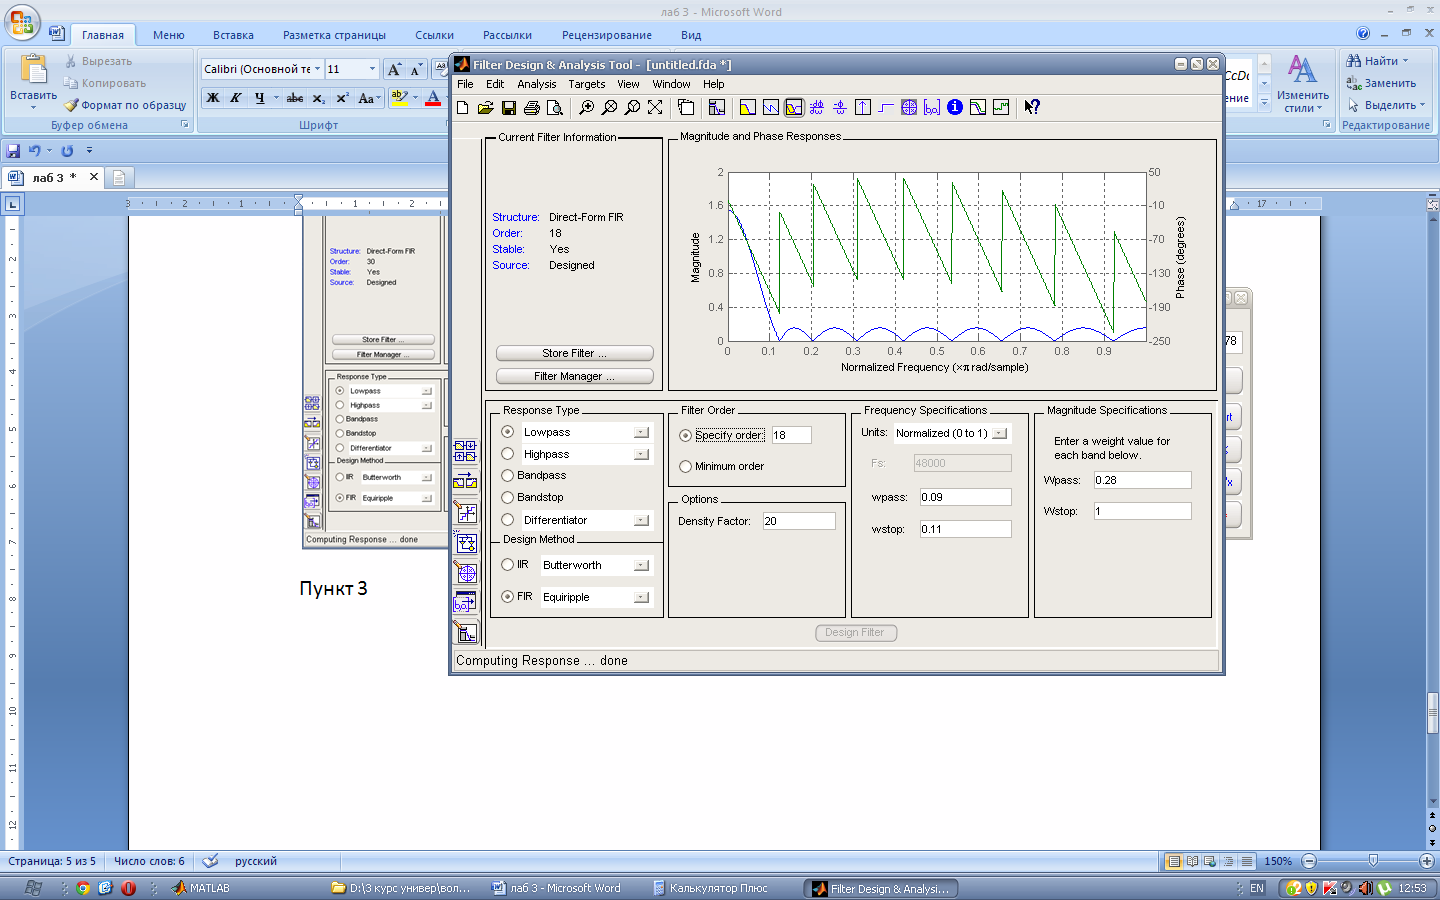Show the Filter Specifications view icon
1440x900 pixels.
[x=717, y=107]
